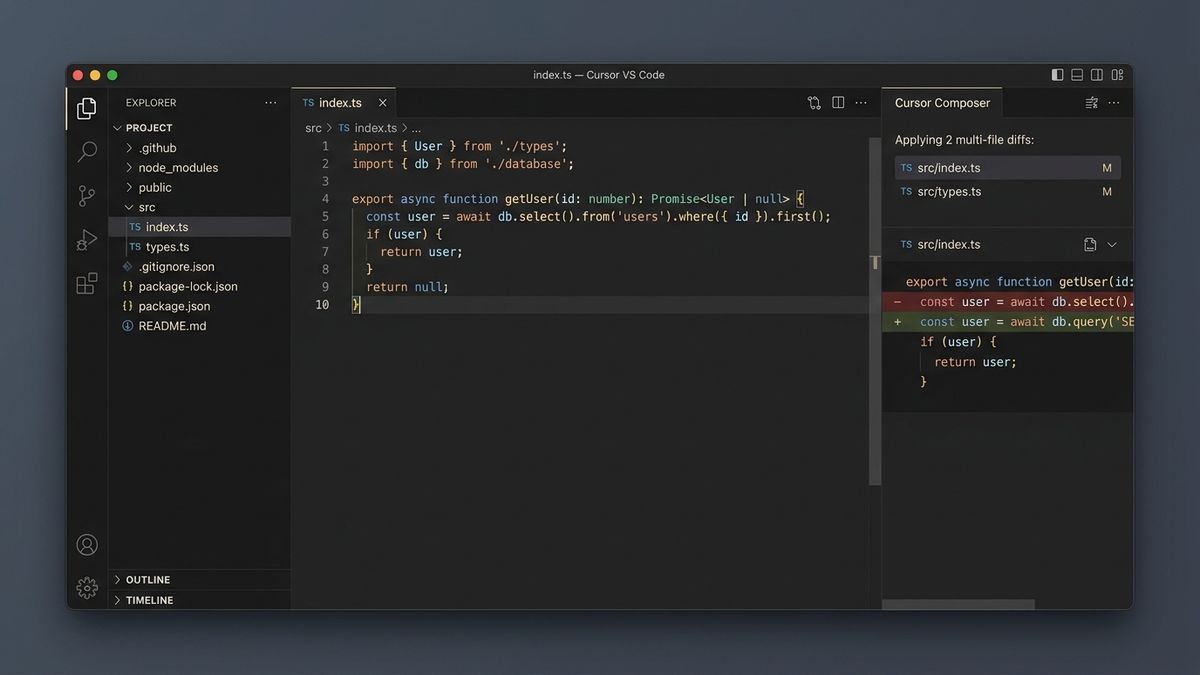Open types.ts in the file tree
1200x675 pixels.
coord(199,247)
